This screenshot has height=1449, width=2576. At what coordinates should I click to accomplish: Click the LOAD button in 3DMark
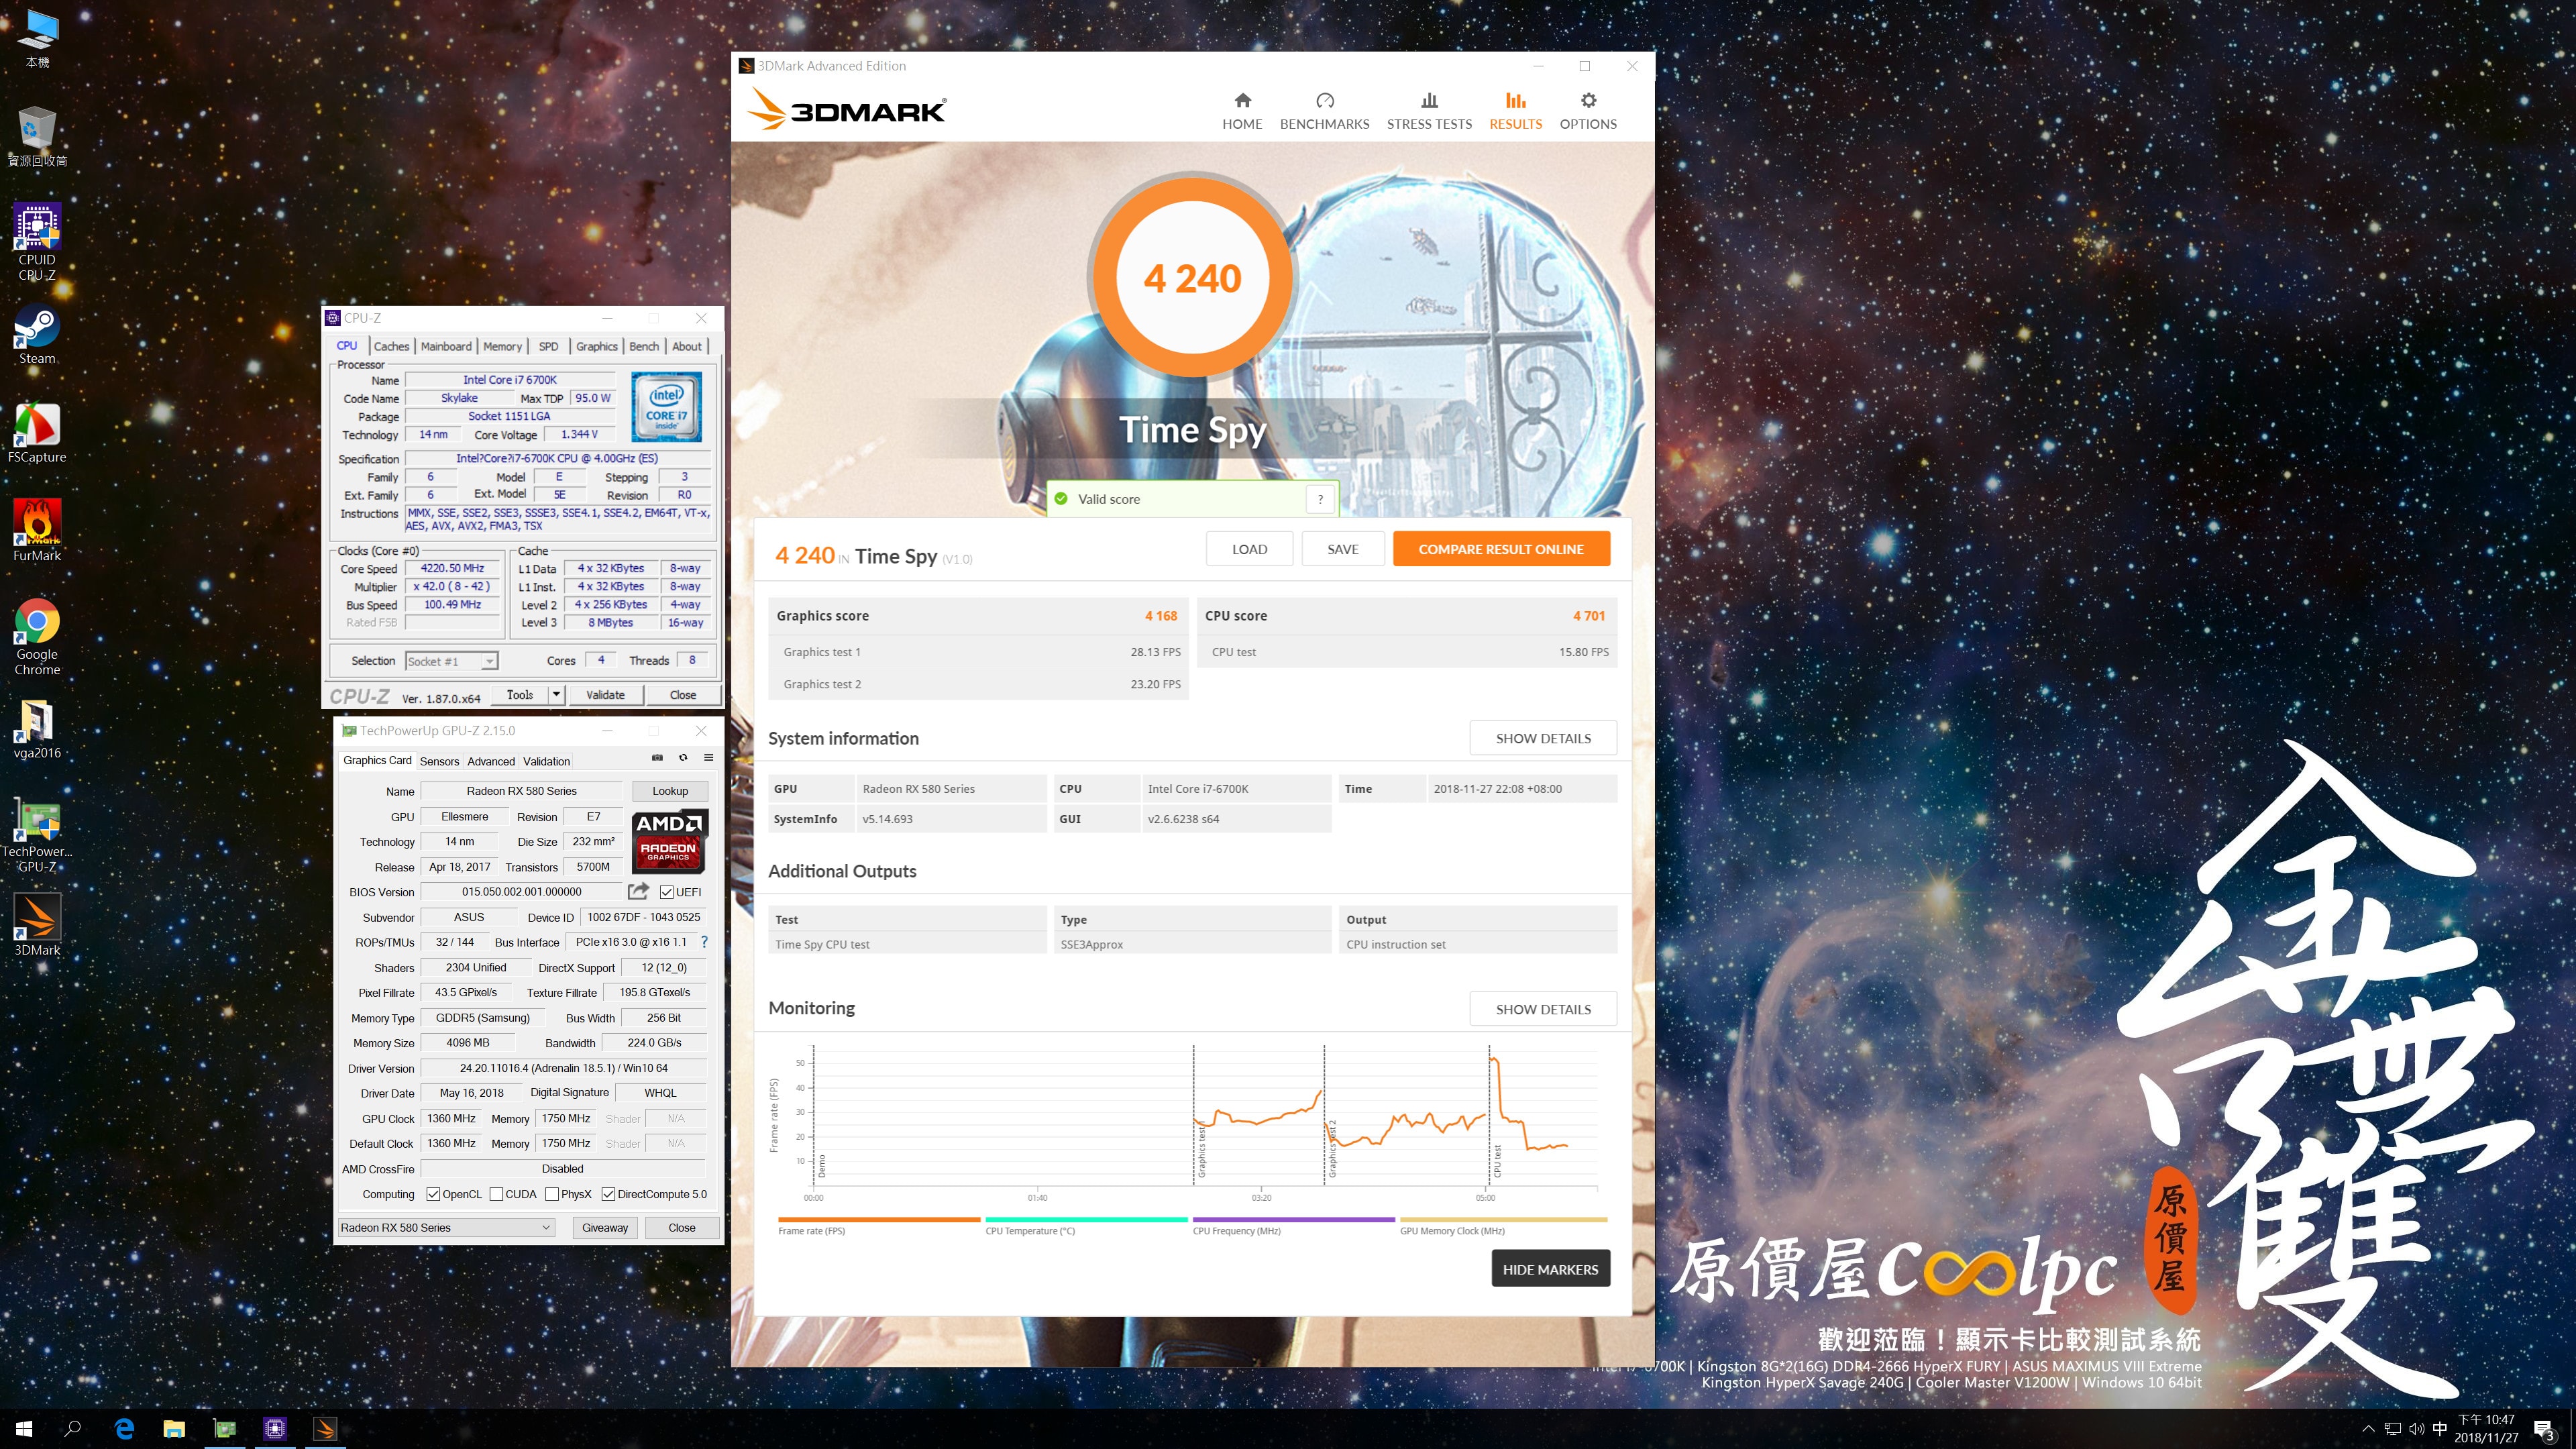(1249, 549)
